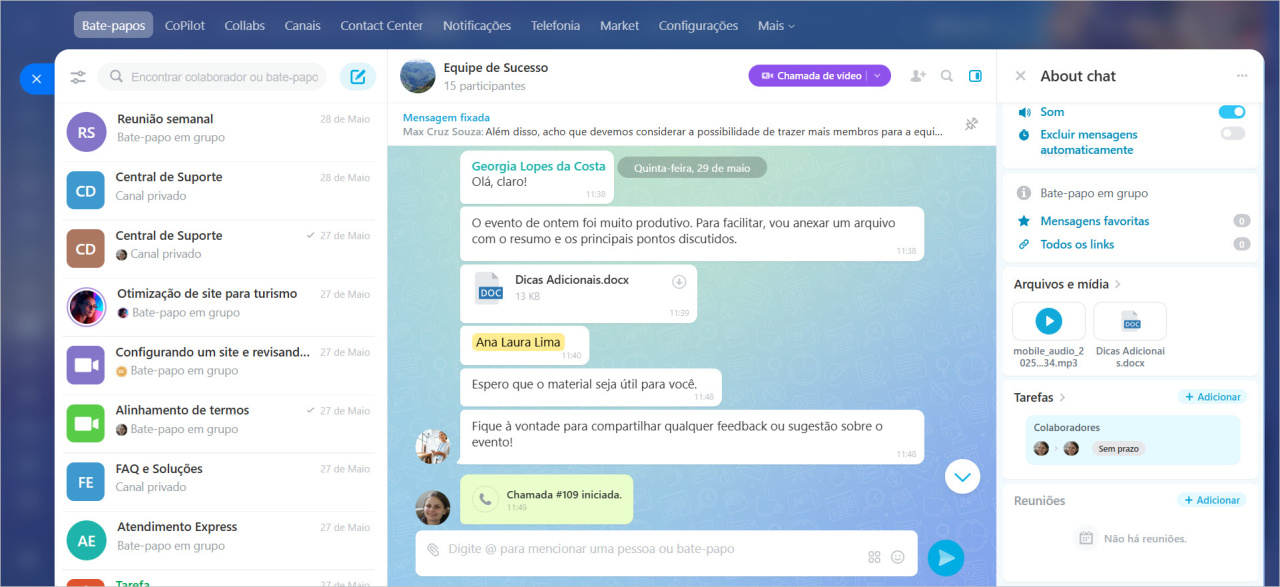1280x587 pixels.
Task: Play mobile_audio mp3 file thumbnail
Action: coord(1049,321)
